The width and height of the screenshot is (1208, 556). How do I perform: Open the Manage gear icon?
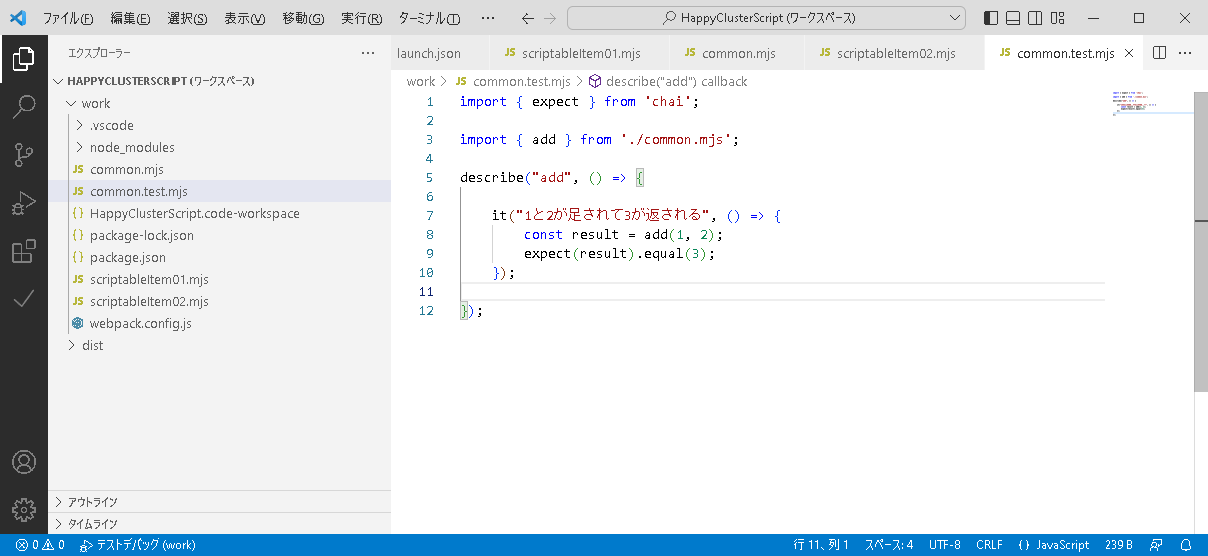pyautogui.click(x=24, y=509)
